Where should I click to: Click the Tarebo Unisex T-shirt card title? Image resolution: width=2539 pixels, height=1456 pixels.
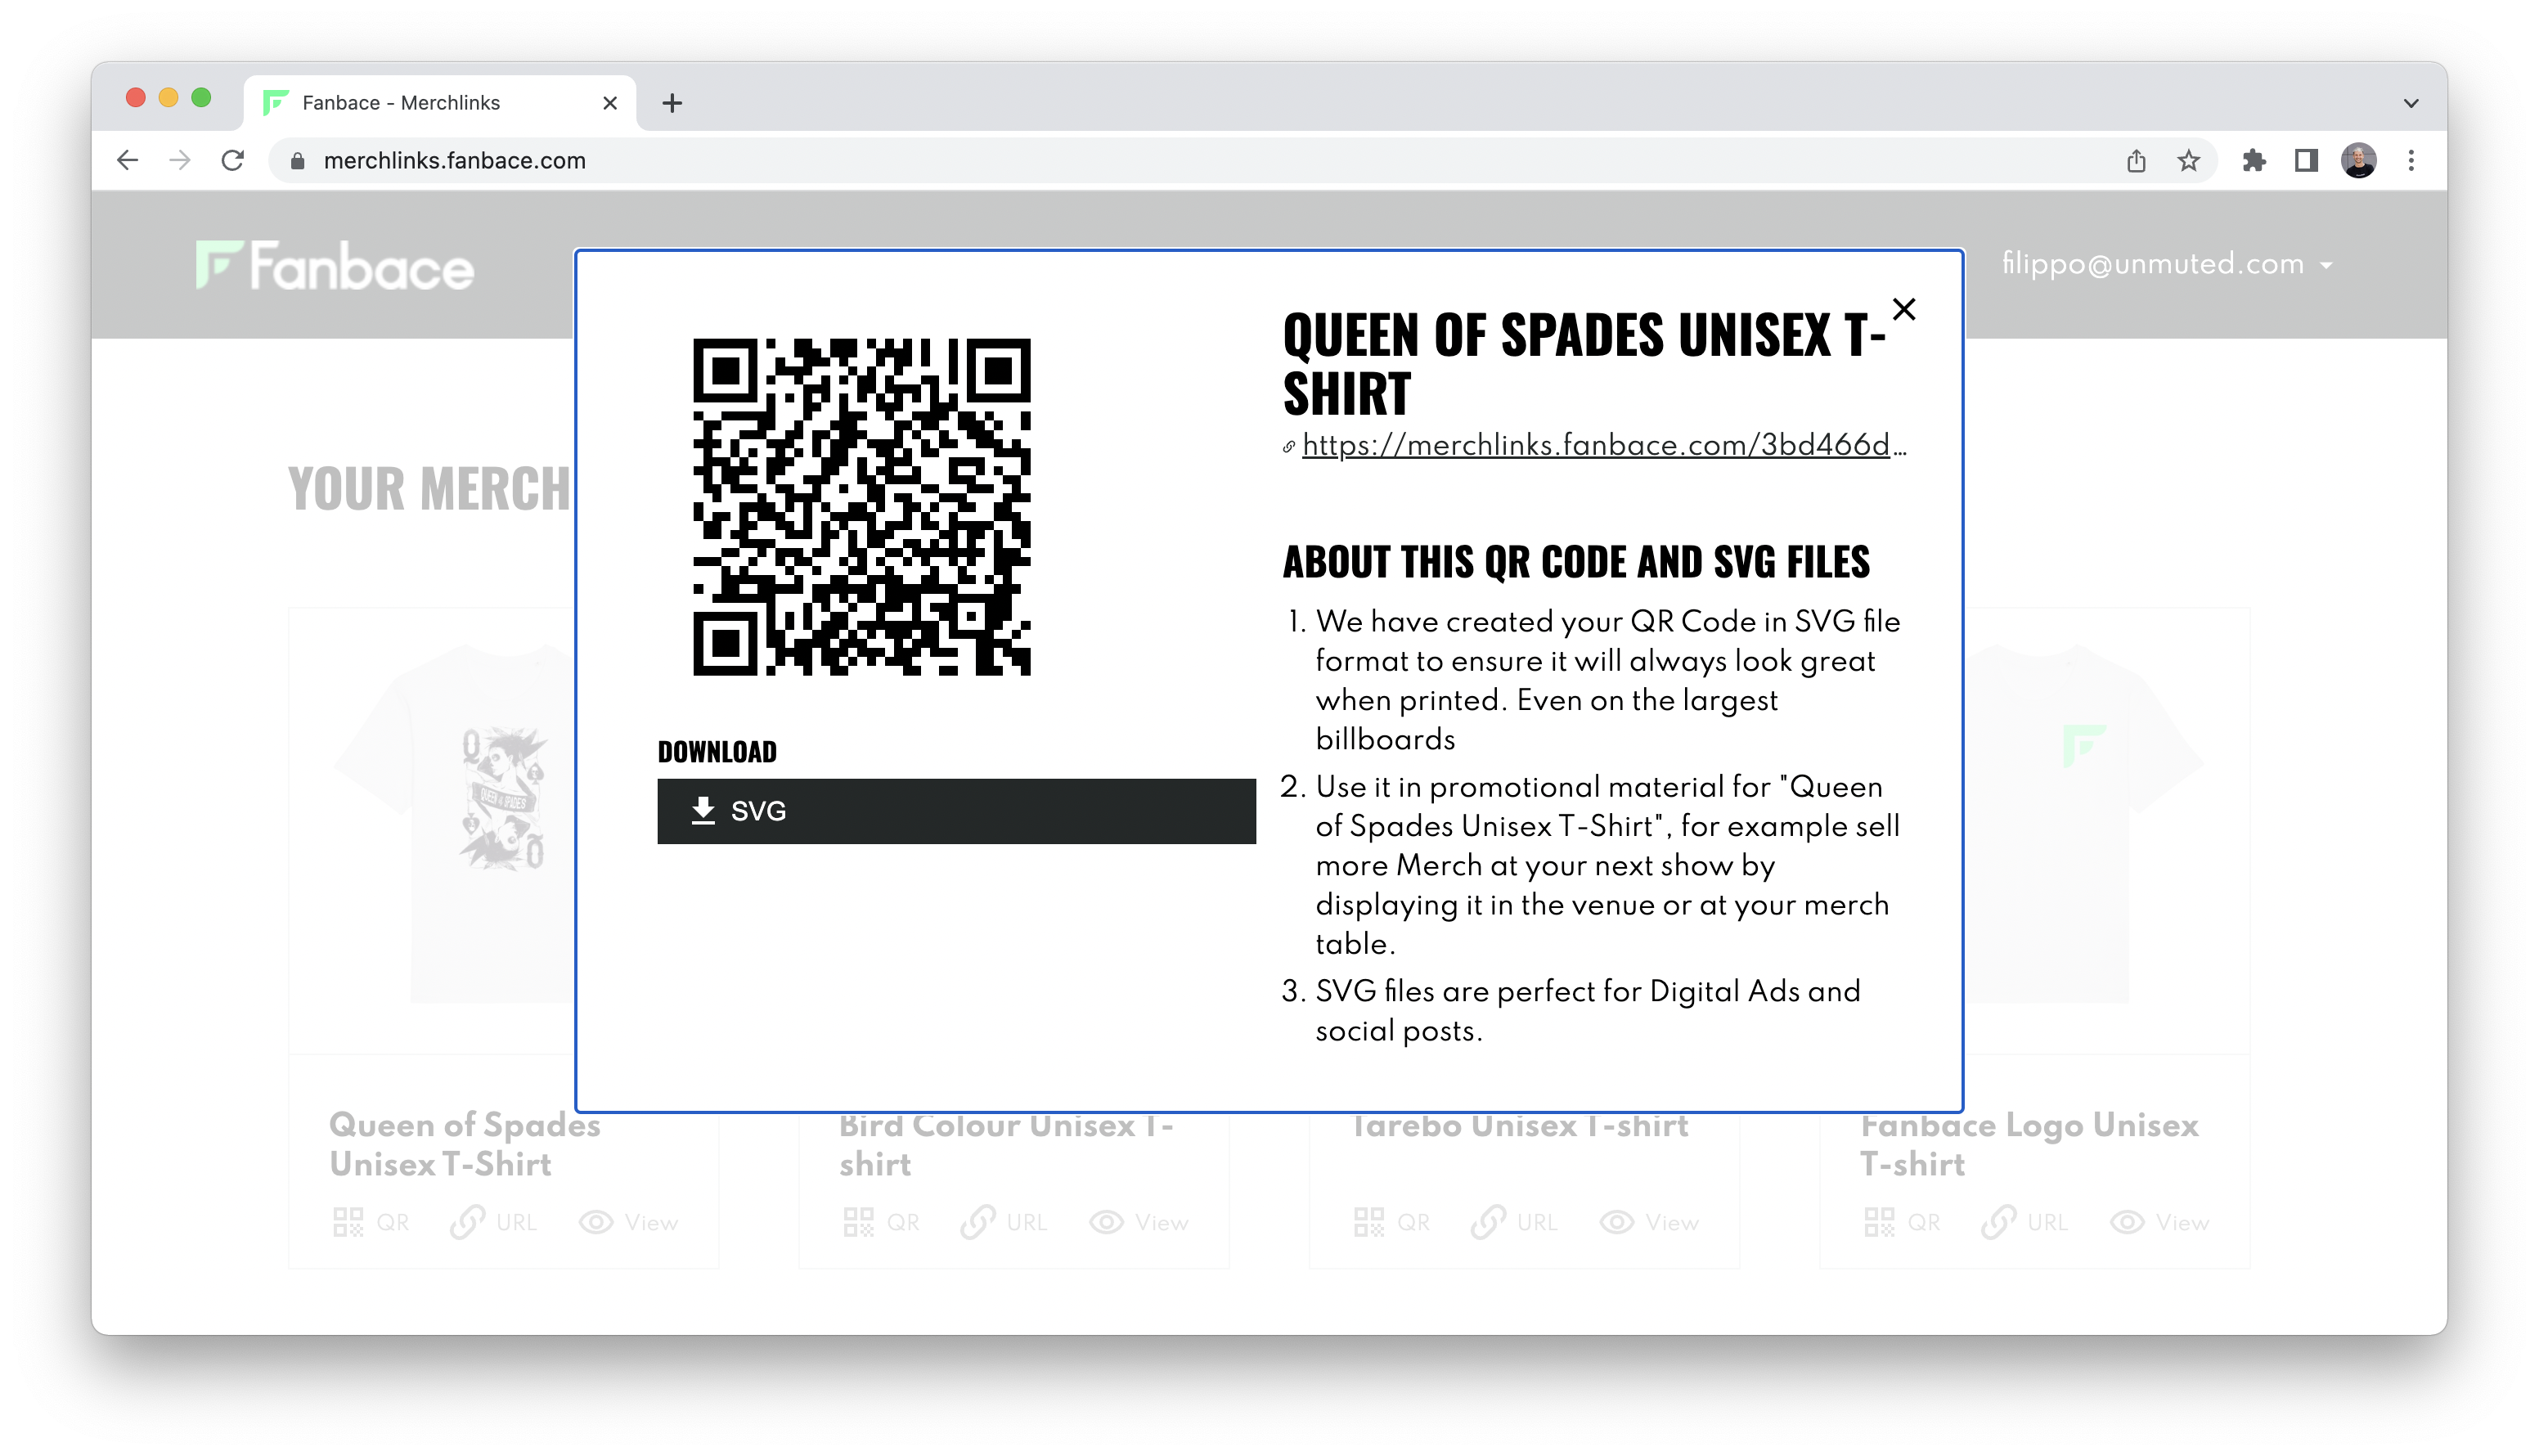1520,1126
